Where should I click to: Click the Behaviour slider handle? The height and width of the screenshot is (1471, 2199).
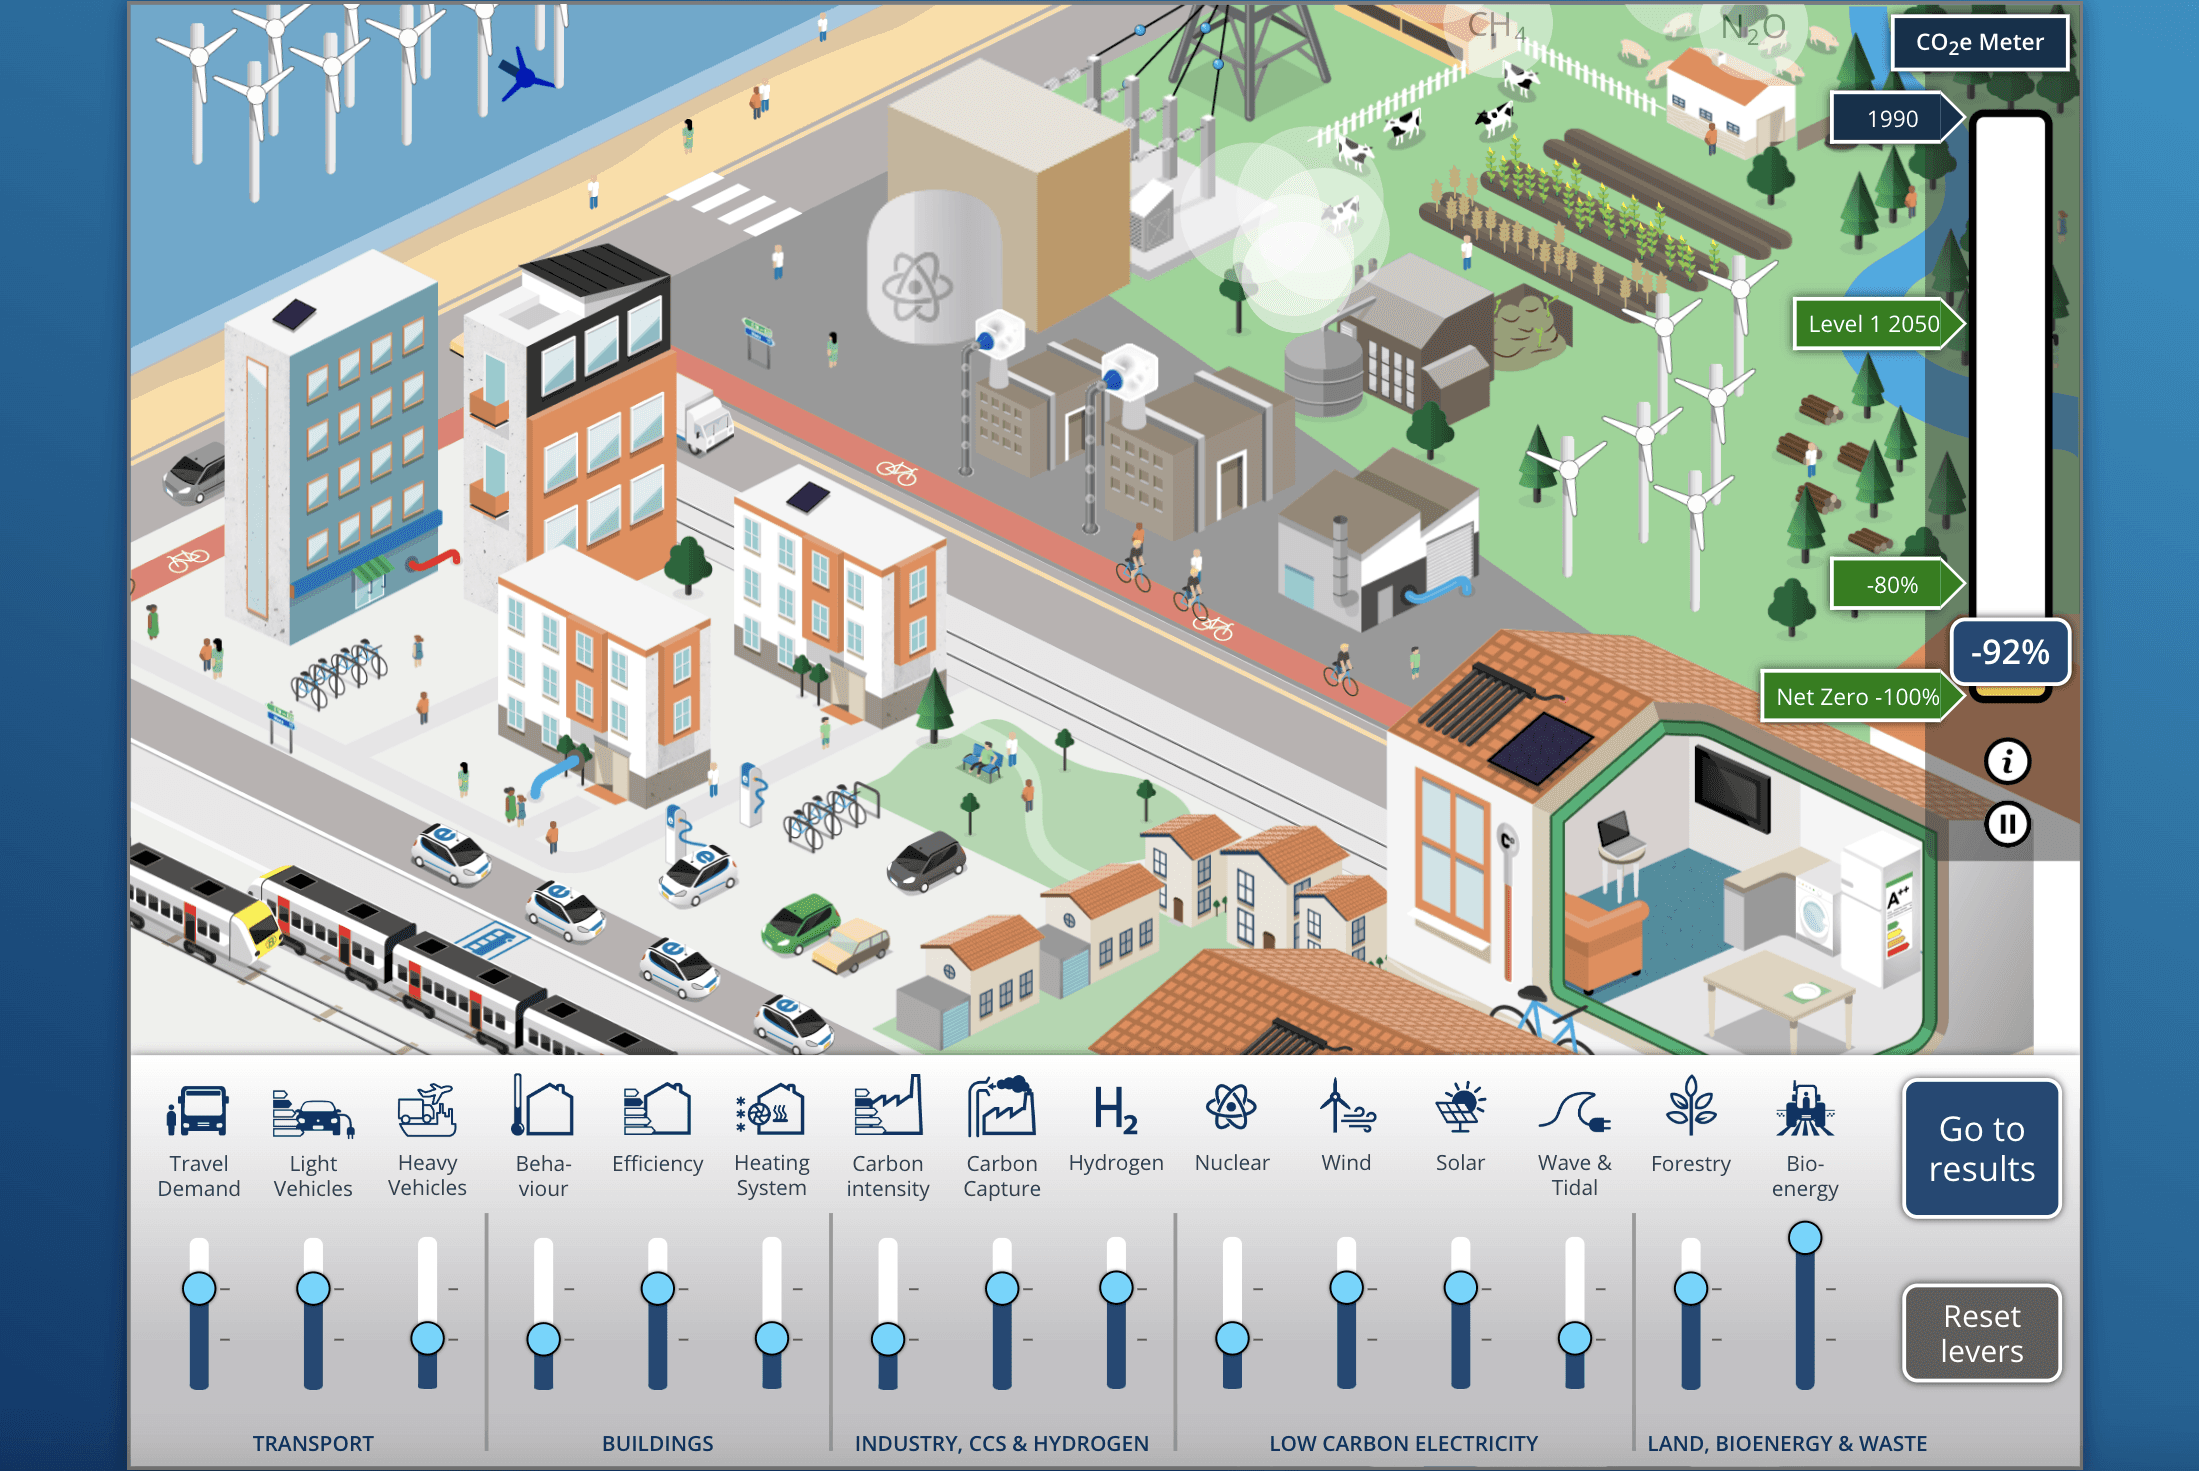(x=543, y=1338)
